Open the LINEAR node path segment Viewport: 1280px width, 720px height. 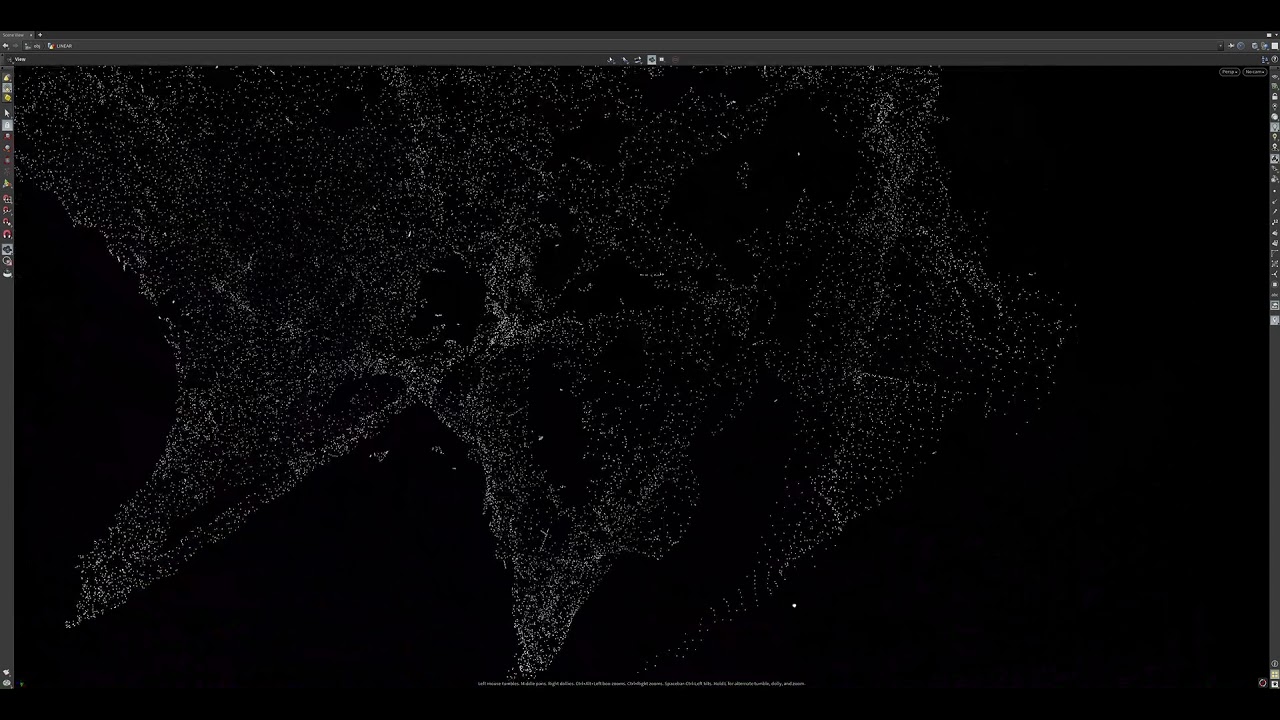click(60, 46)
